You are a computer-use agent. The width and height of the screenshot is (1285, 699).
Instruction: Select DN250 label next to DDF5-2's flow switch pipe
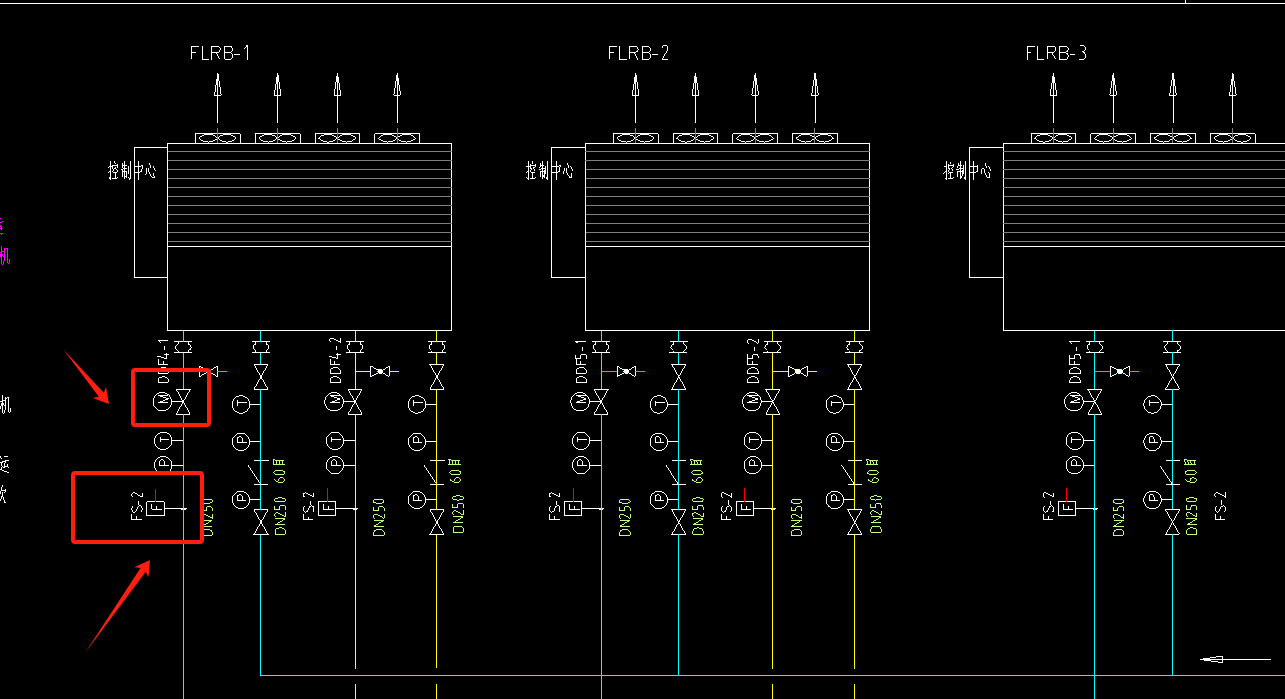click(x=797, y=518)
